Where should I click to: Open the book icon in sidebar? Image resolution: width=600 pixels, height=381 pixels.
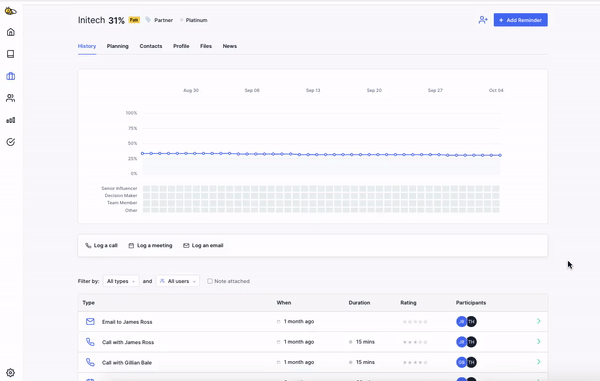[11, 54]
